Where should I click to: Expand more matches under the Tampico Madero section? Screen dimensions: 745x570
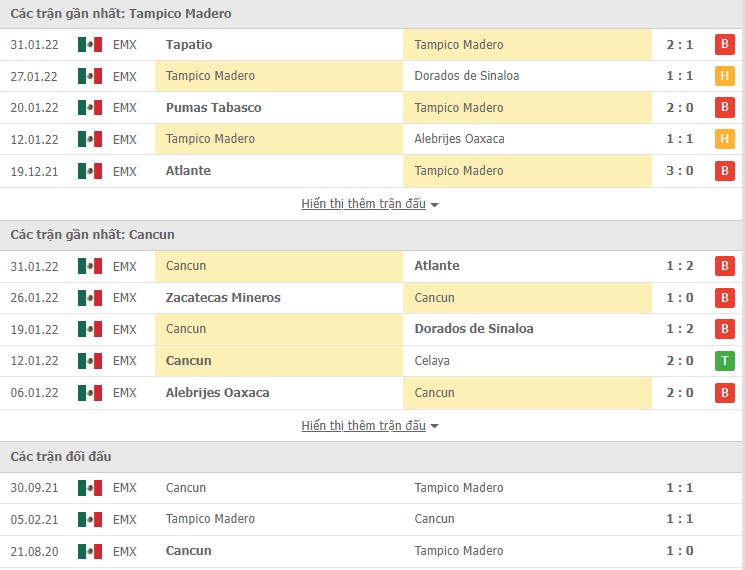pyautogui.click(x=370, y=204)
